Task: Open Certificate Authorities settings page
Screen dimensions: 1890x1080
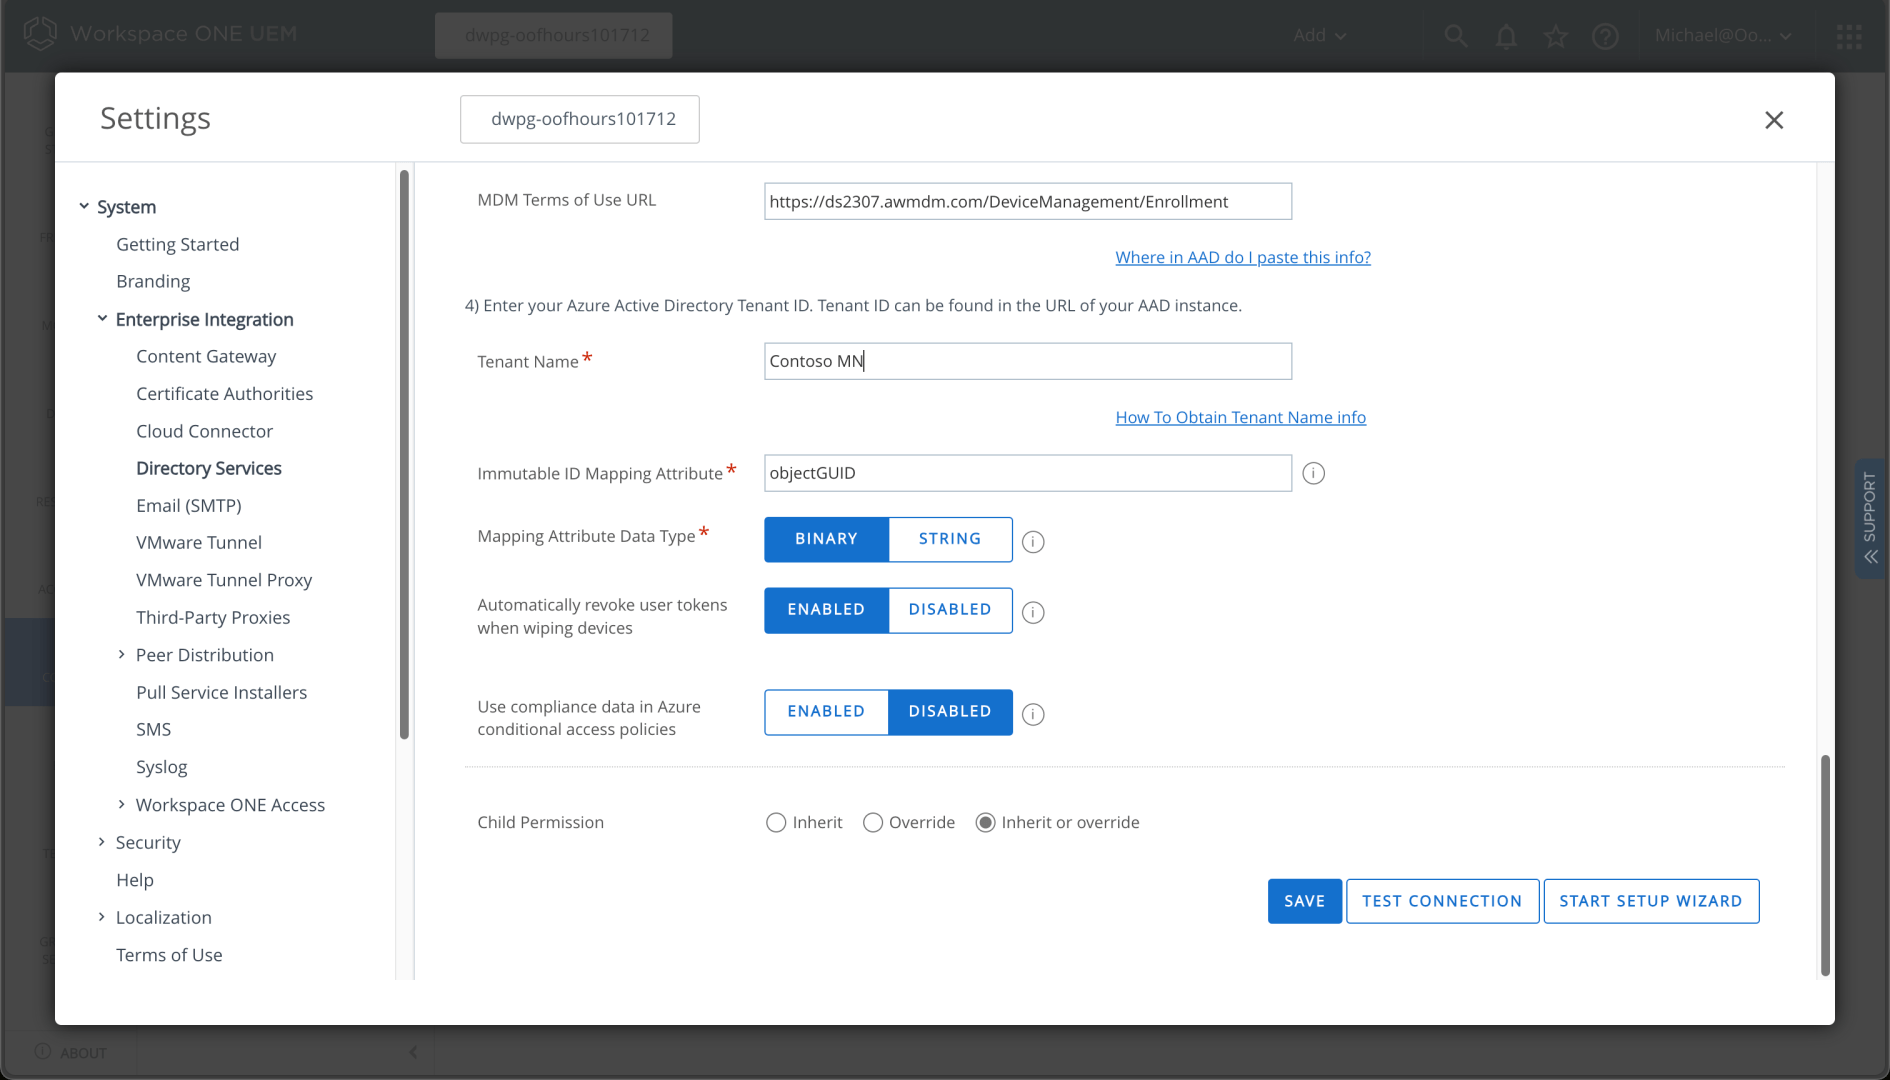Action: click(x=224, y=394)
